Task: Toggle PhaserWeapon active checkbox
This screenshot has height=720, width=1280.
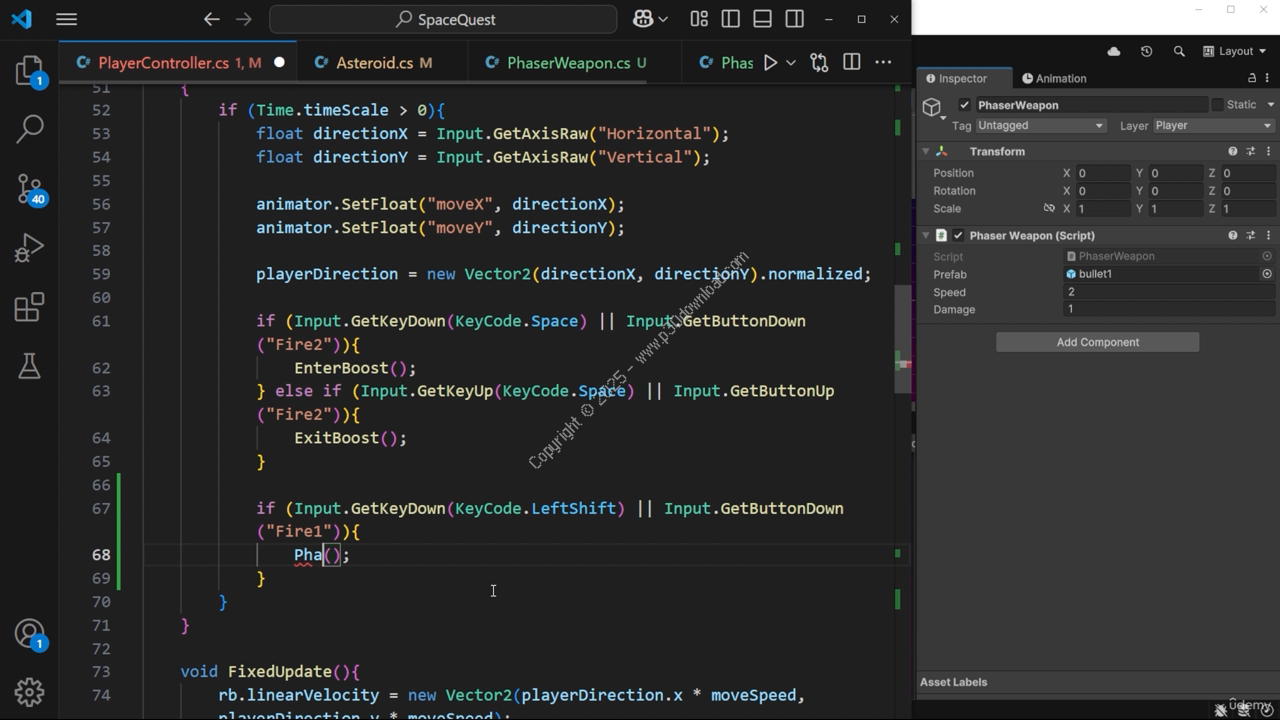Action: coord(964,105)
